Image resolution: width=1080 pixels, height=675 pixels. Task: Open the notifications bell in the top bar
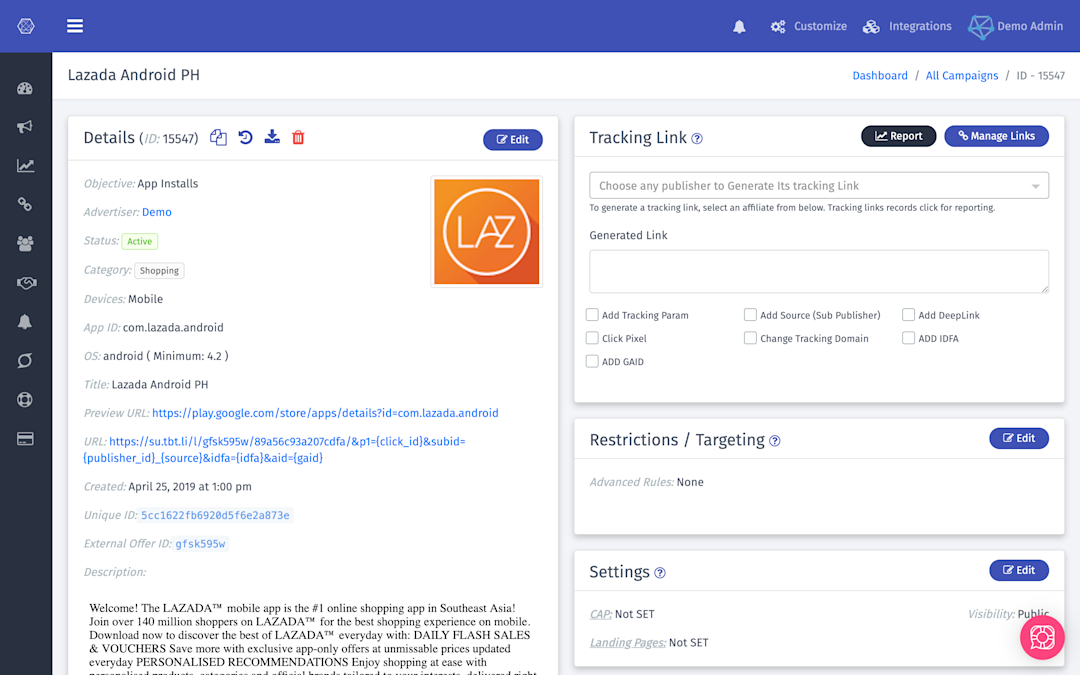739,27
